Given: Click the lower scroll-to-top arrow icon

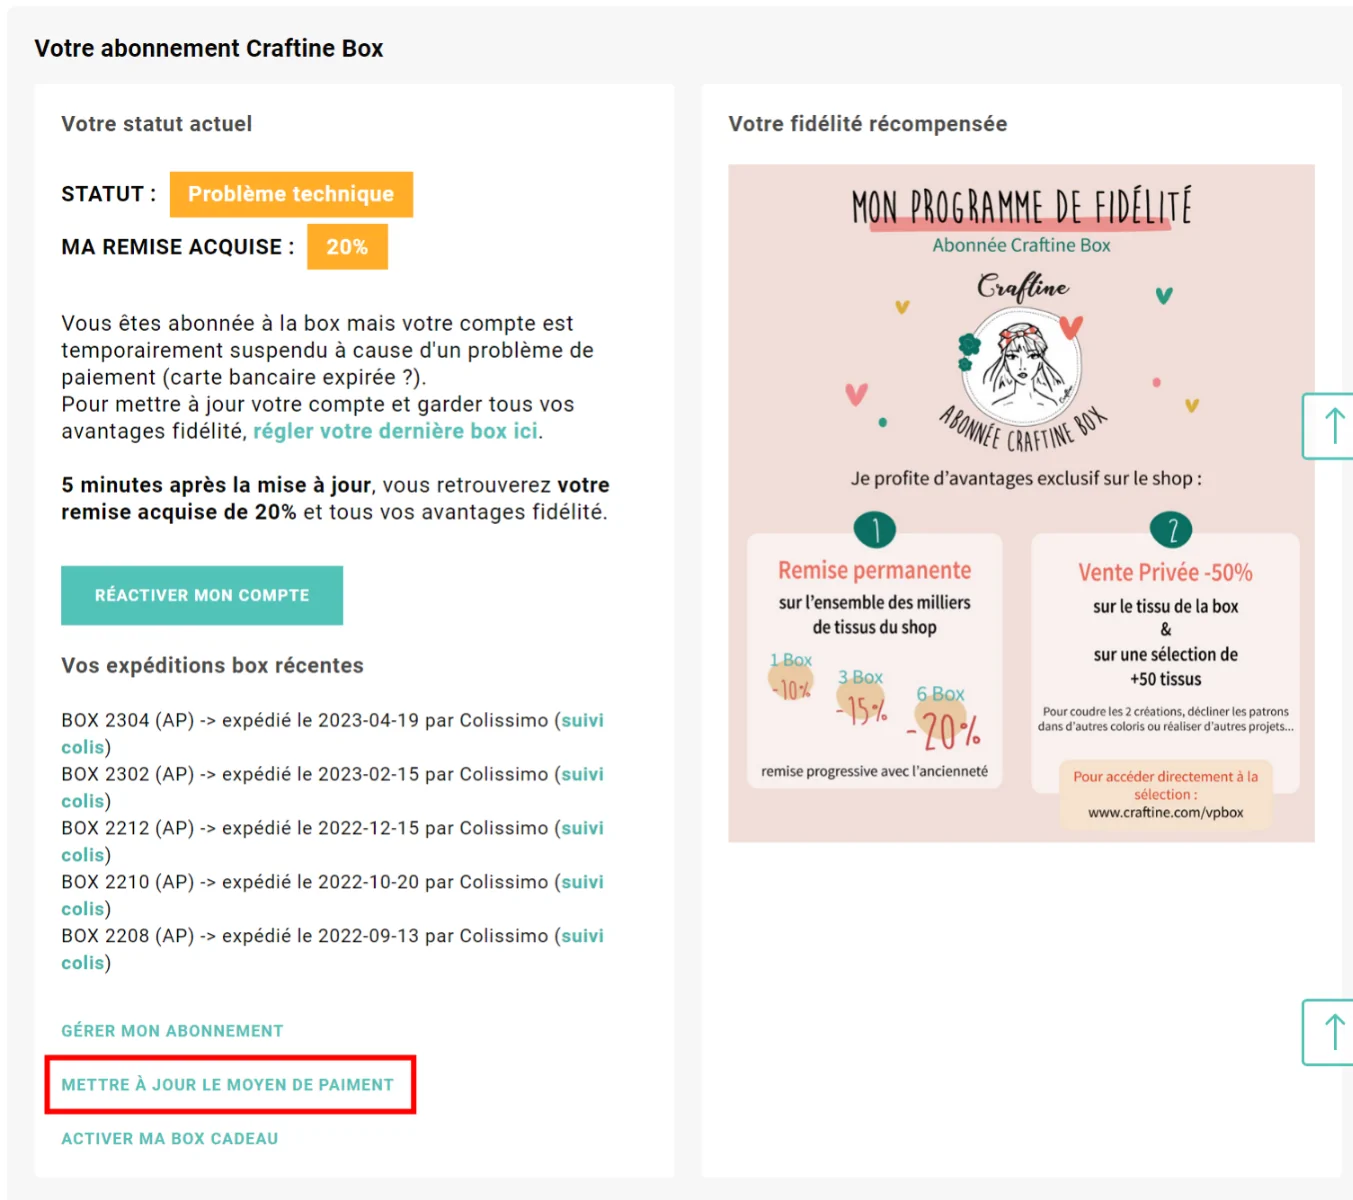Looking at the screenshot, I should [x=1330, y=1032].
